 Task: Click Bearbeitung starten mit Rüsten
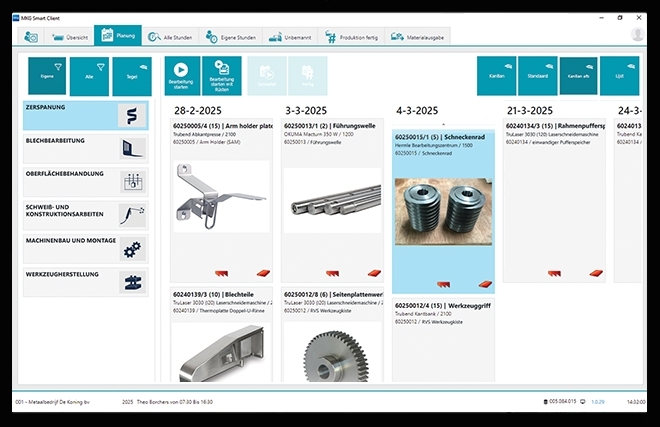221,75
